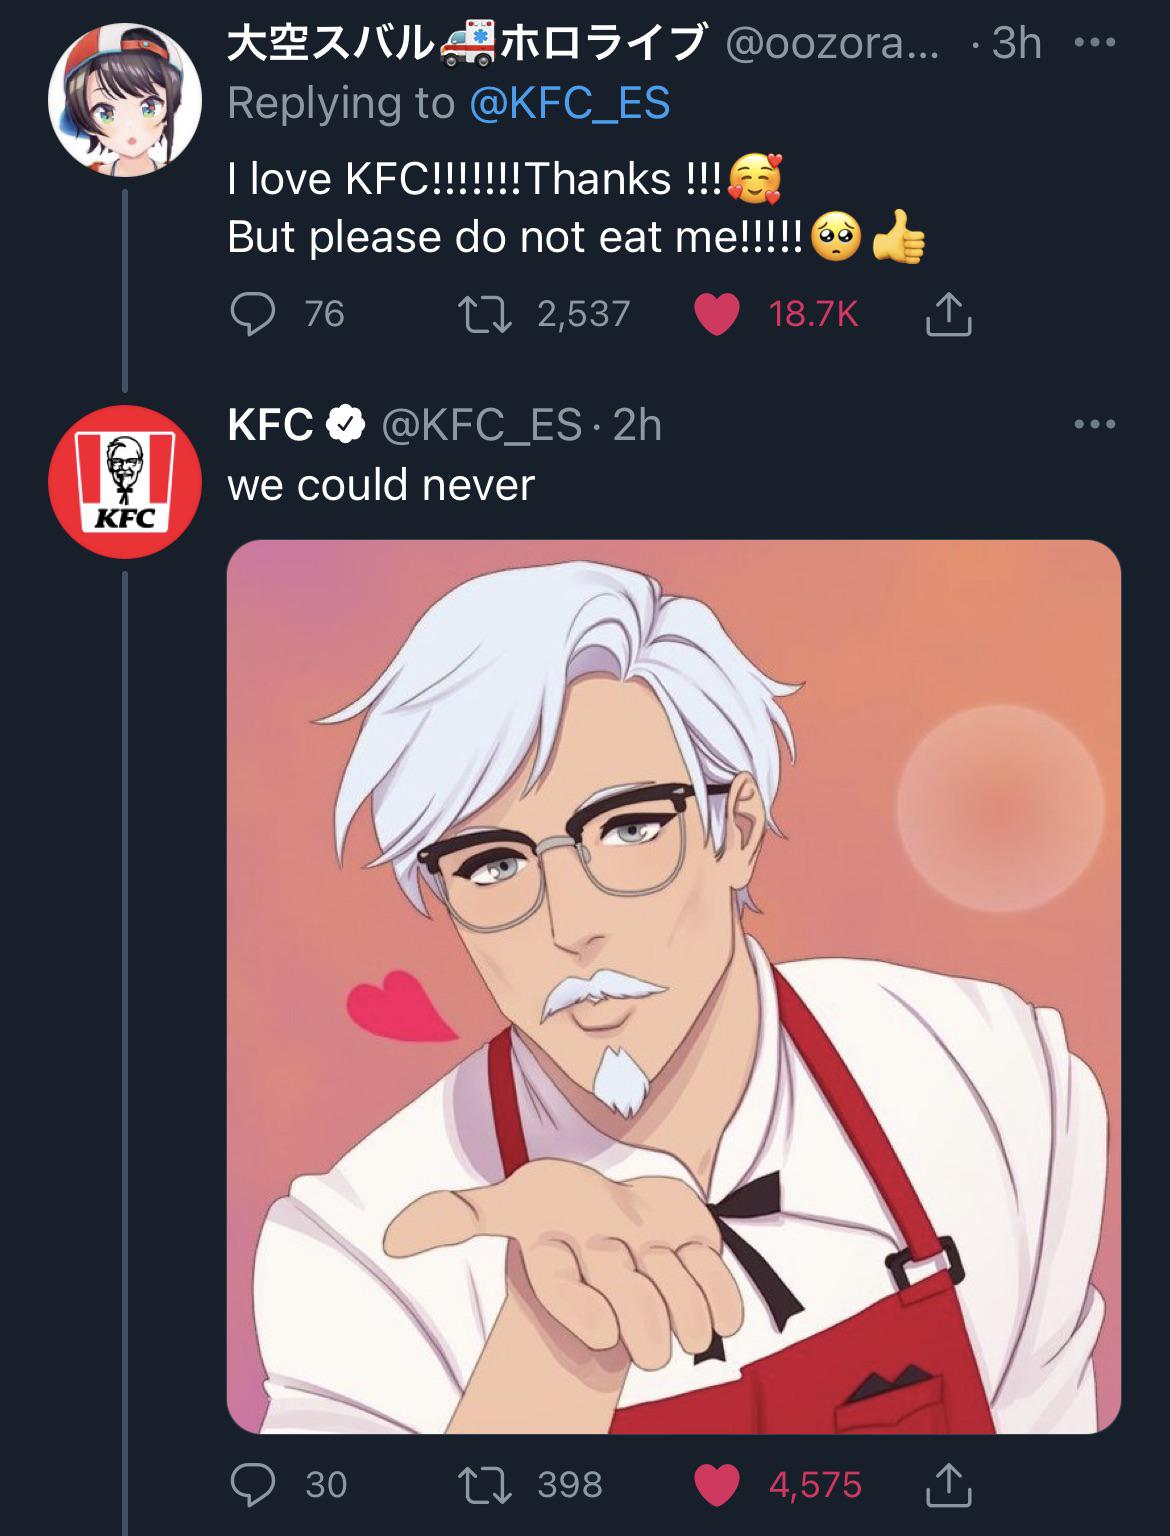The image size is (1170, 1536).
Task: Open the 2h timestamp on KFC's tweet
Action: point(637,425)
